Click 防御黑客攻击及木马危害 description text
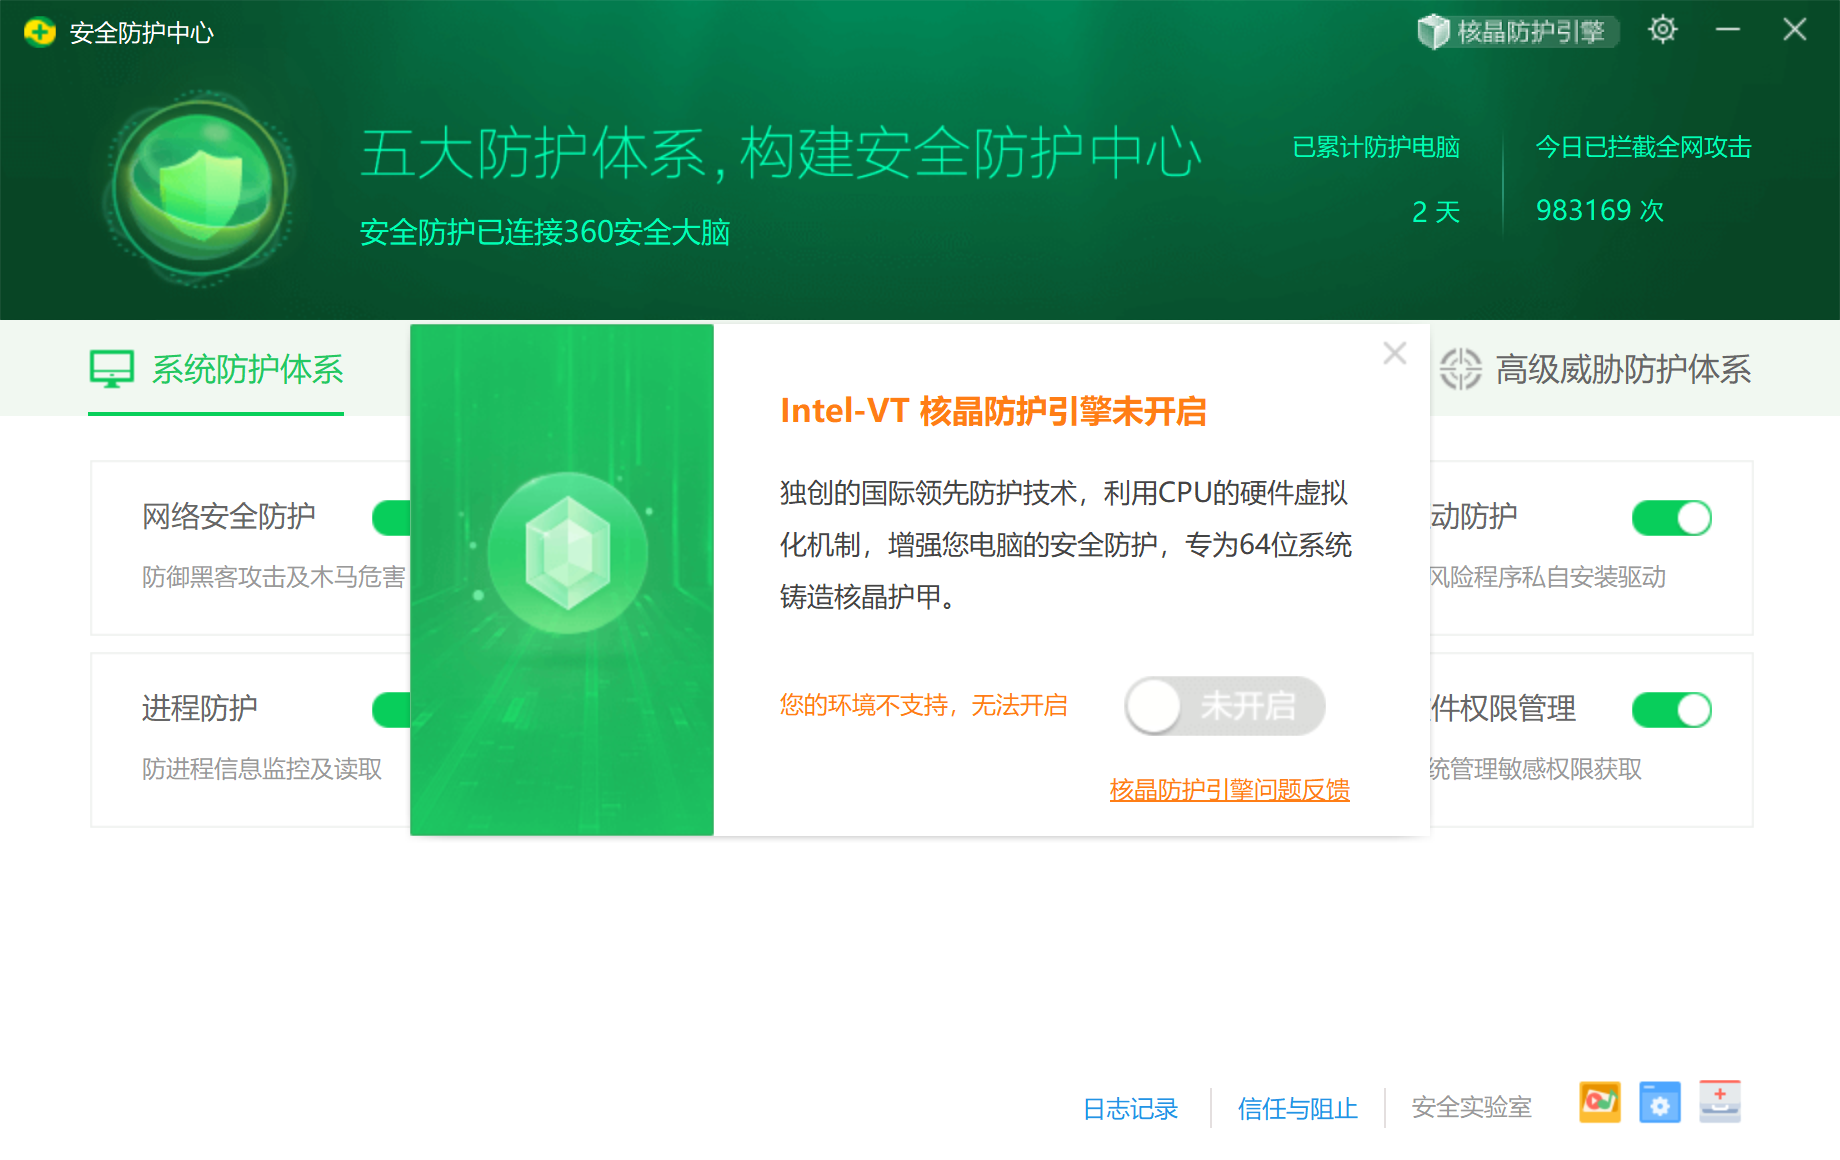The image size is (1840, 1160). click(274, 577)
